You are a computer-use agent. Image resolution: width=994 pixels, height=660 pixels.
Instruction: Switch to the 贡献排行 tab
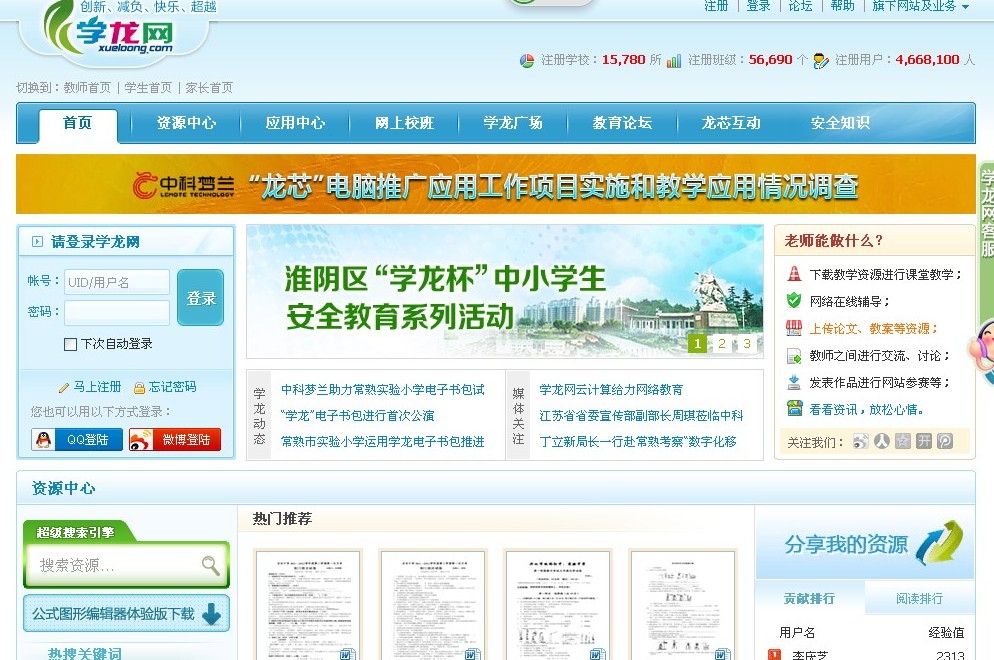[810, 598]
